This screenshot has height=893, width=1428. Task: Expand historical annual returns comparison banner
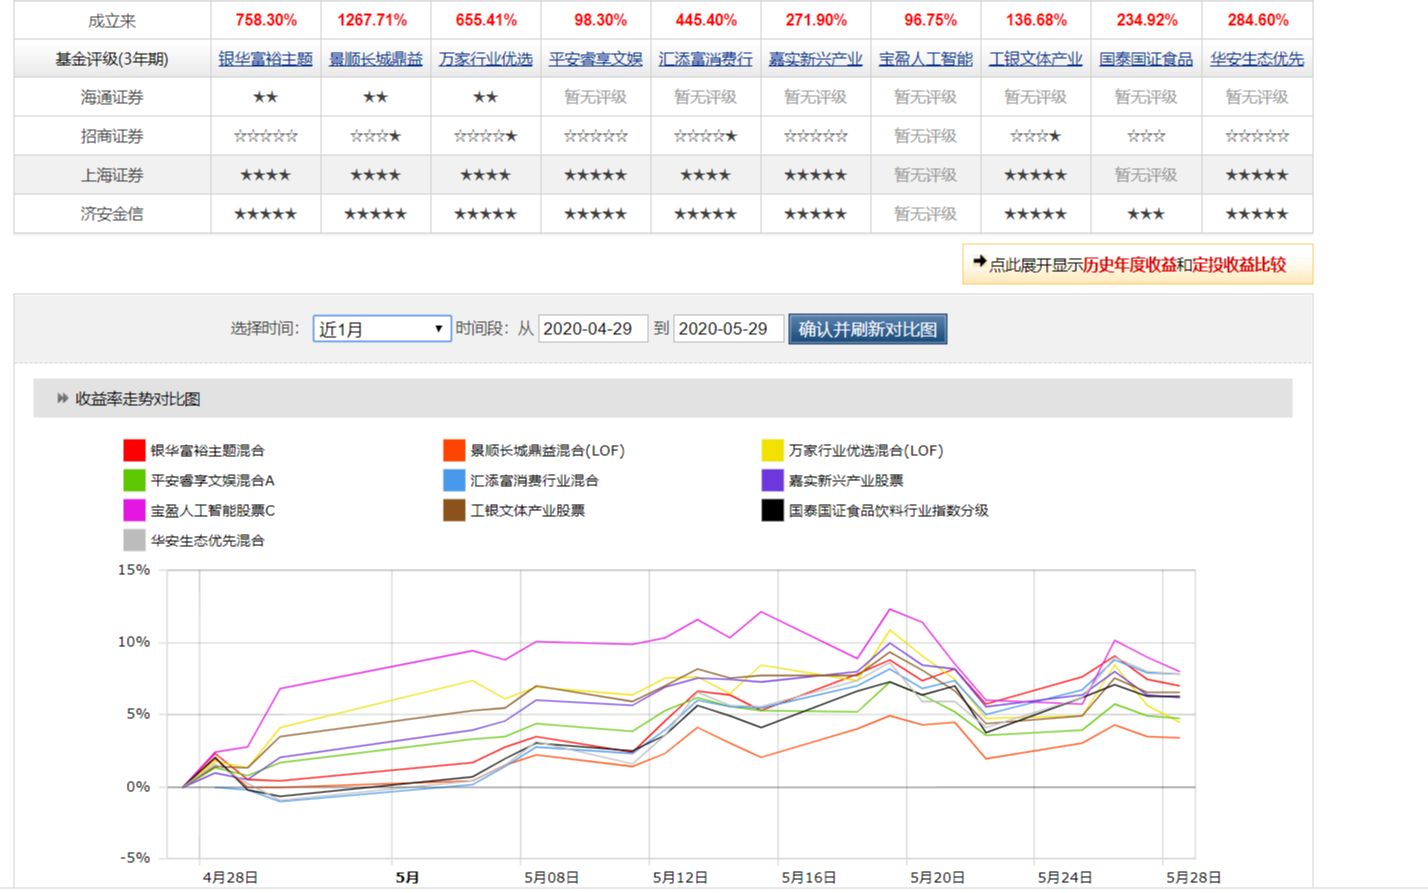[x=1137, y=265]
